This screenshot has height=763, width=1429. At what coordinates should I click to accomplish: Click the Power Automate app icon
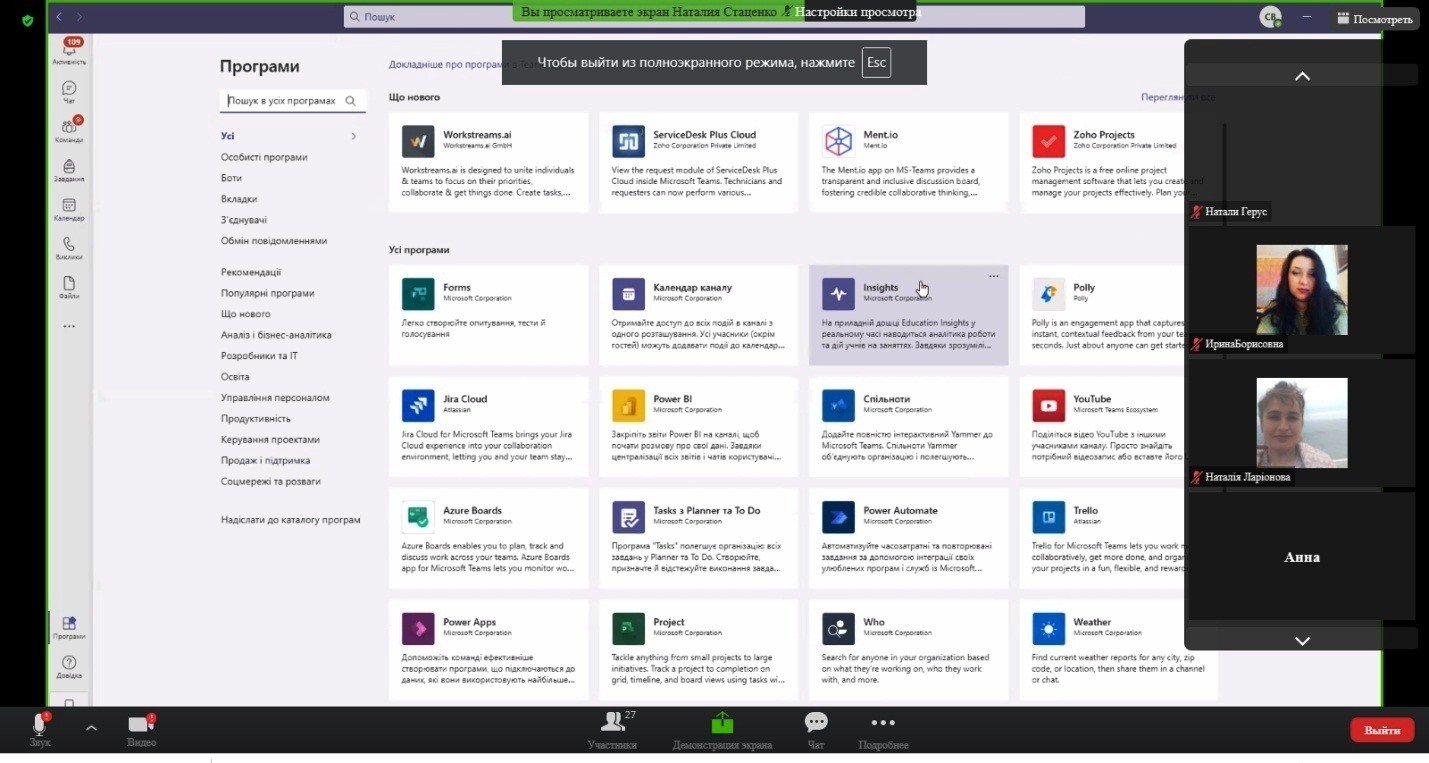click(838, 517)
